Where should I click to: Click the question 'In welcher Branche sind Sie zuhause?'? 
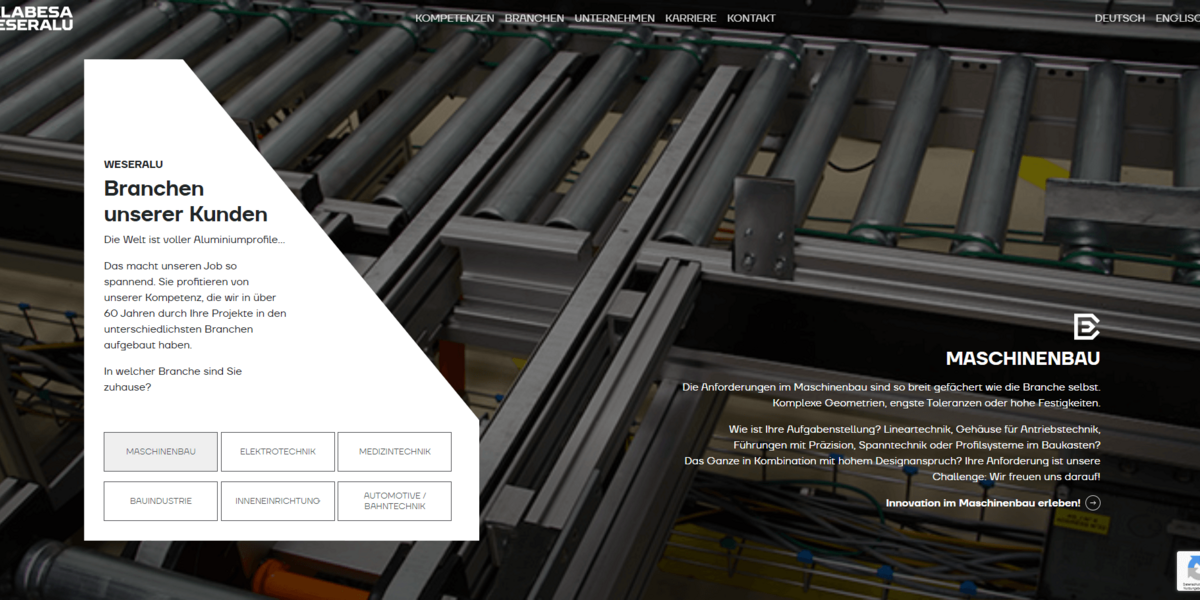point(173,379)
